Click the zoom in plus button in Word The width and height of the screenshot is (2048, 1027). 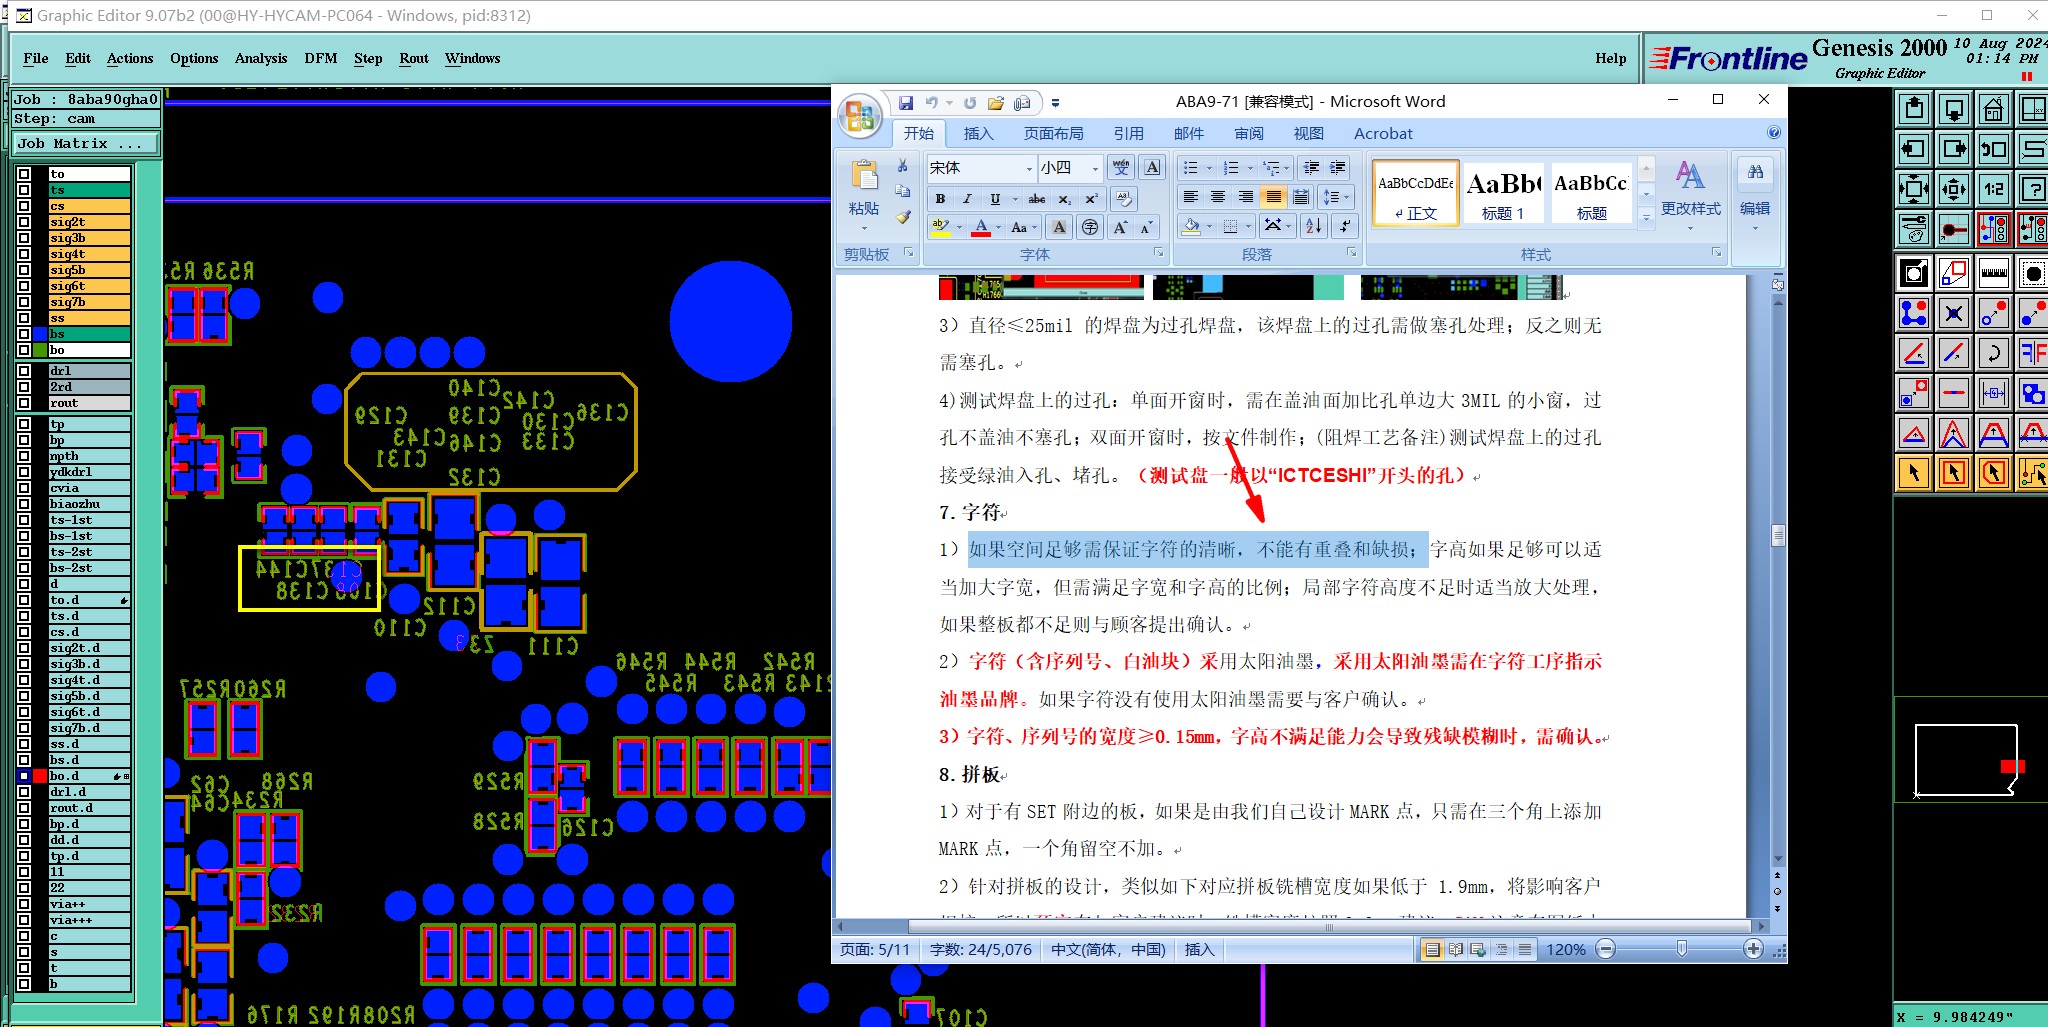(1752, 949)
